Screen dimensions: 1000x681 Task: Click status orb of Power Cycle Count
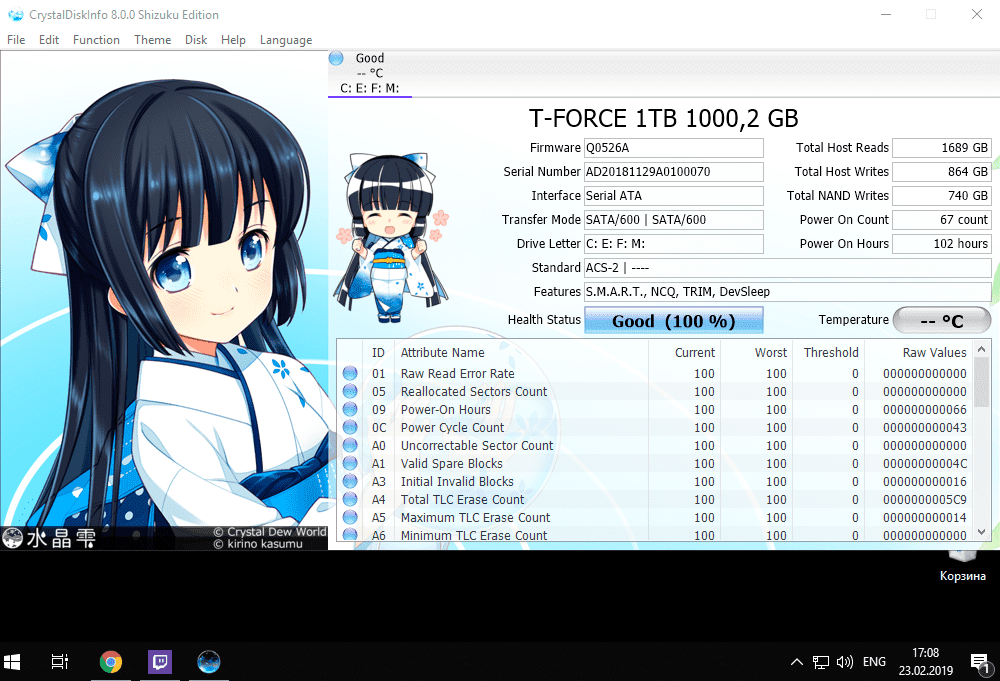(x=350, y=427)
